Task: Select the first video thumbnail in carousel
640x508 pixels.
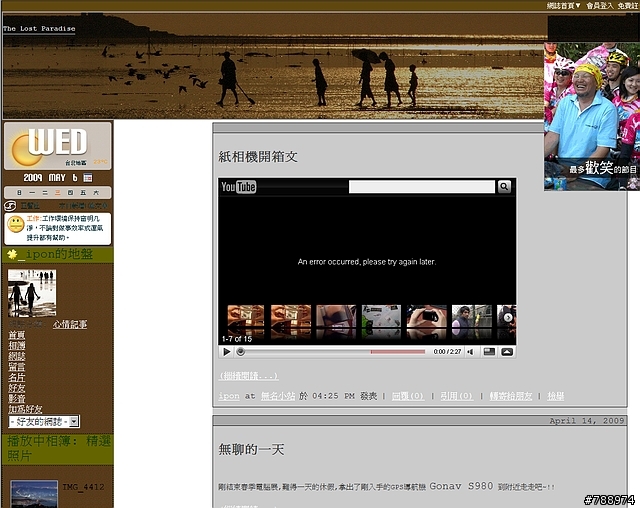Action: 246,317
